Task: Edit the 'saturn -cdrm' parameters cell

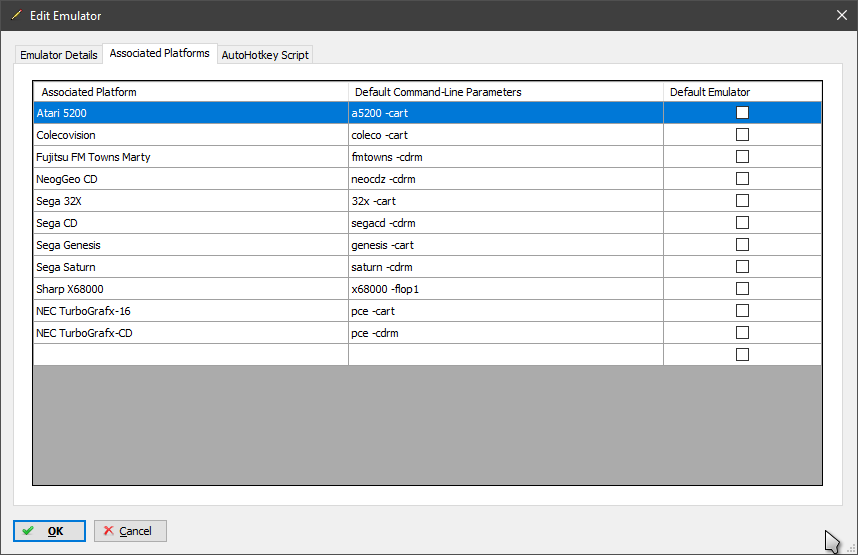Action: pos(506,267)
